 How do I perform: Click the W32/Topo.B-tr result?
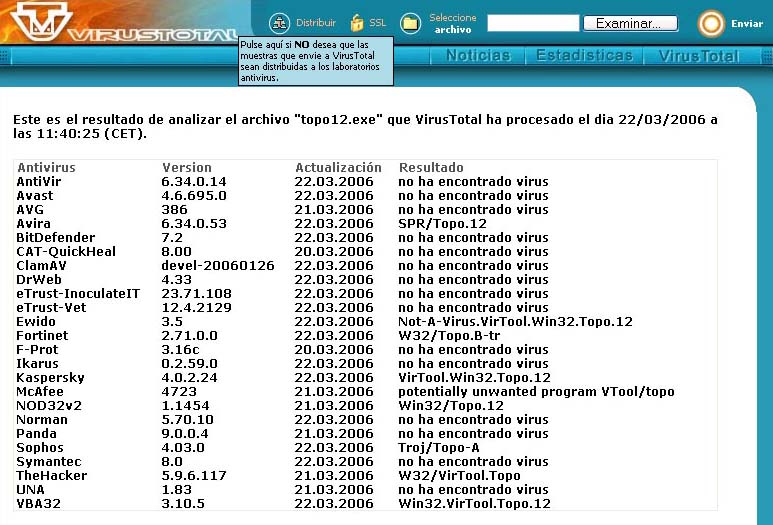click(449, 336)
